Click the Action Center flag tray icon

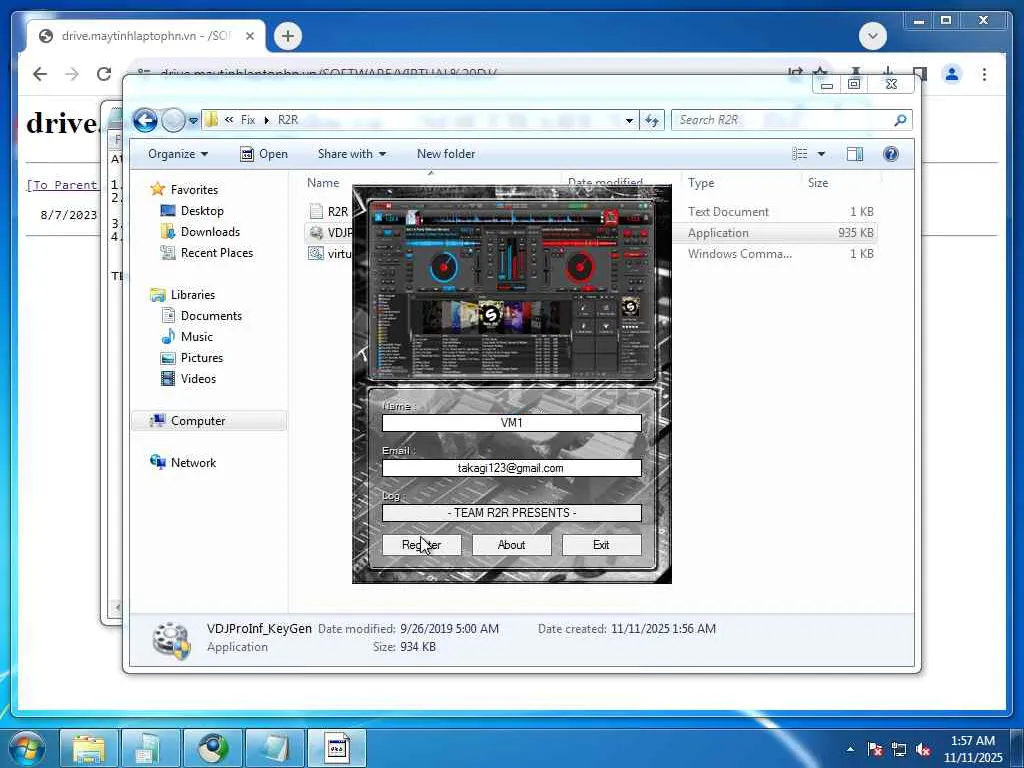[x=874, y=749]
